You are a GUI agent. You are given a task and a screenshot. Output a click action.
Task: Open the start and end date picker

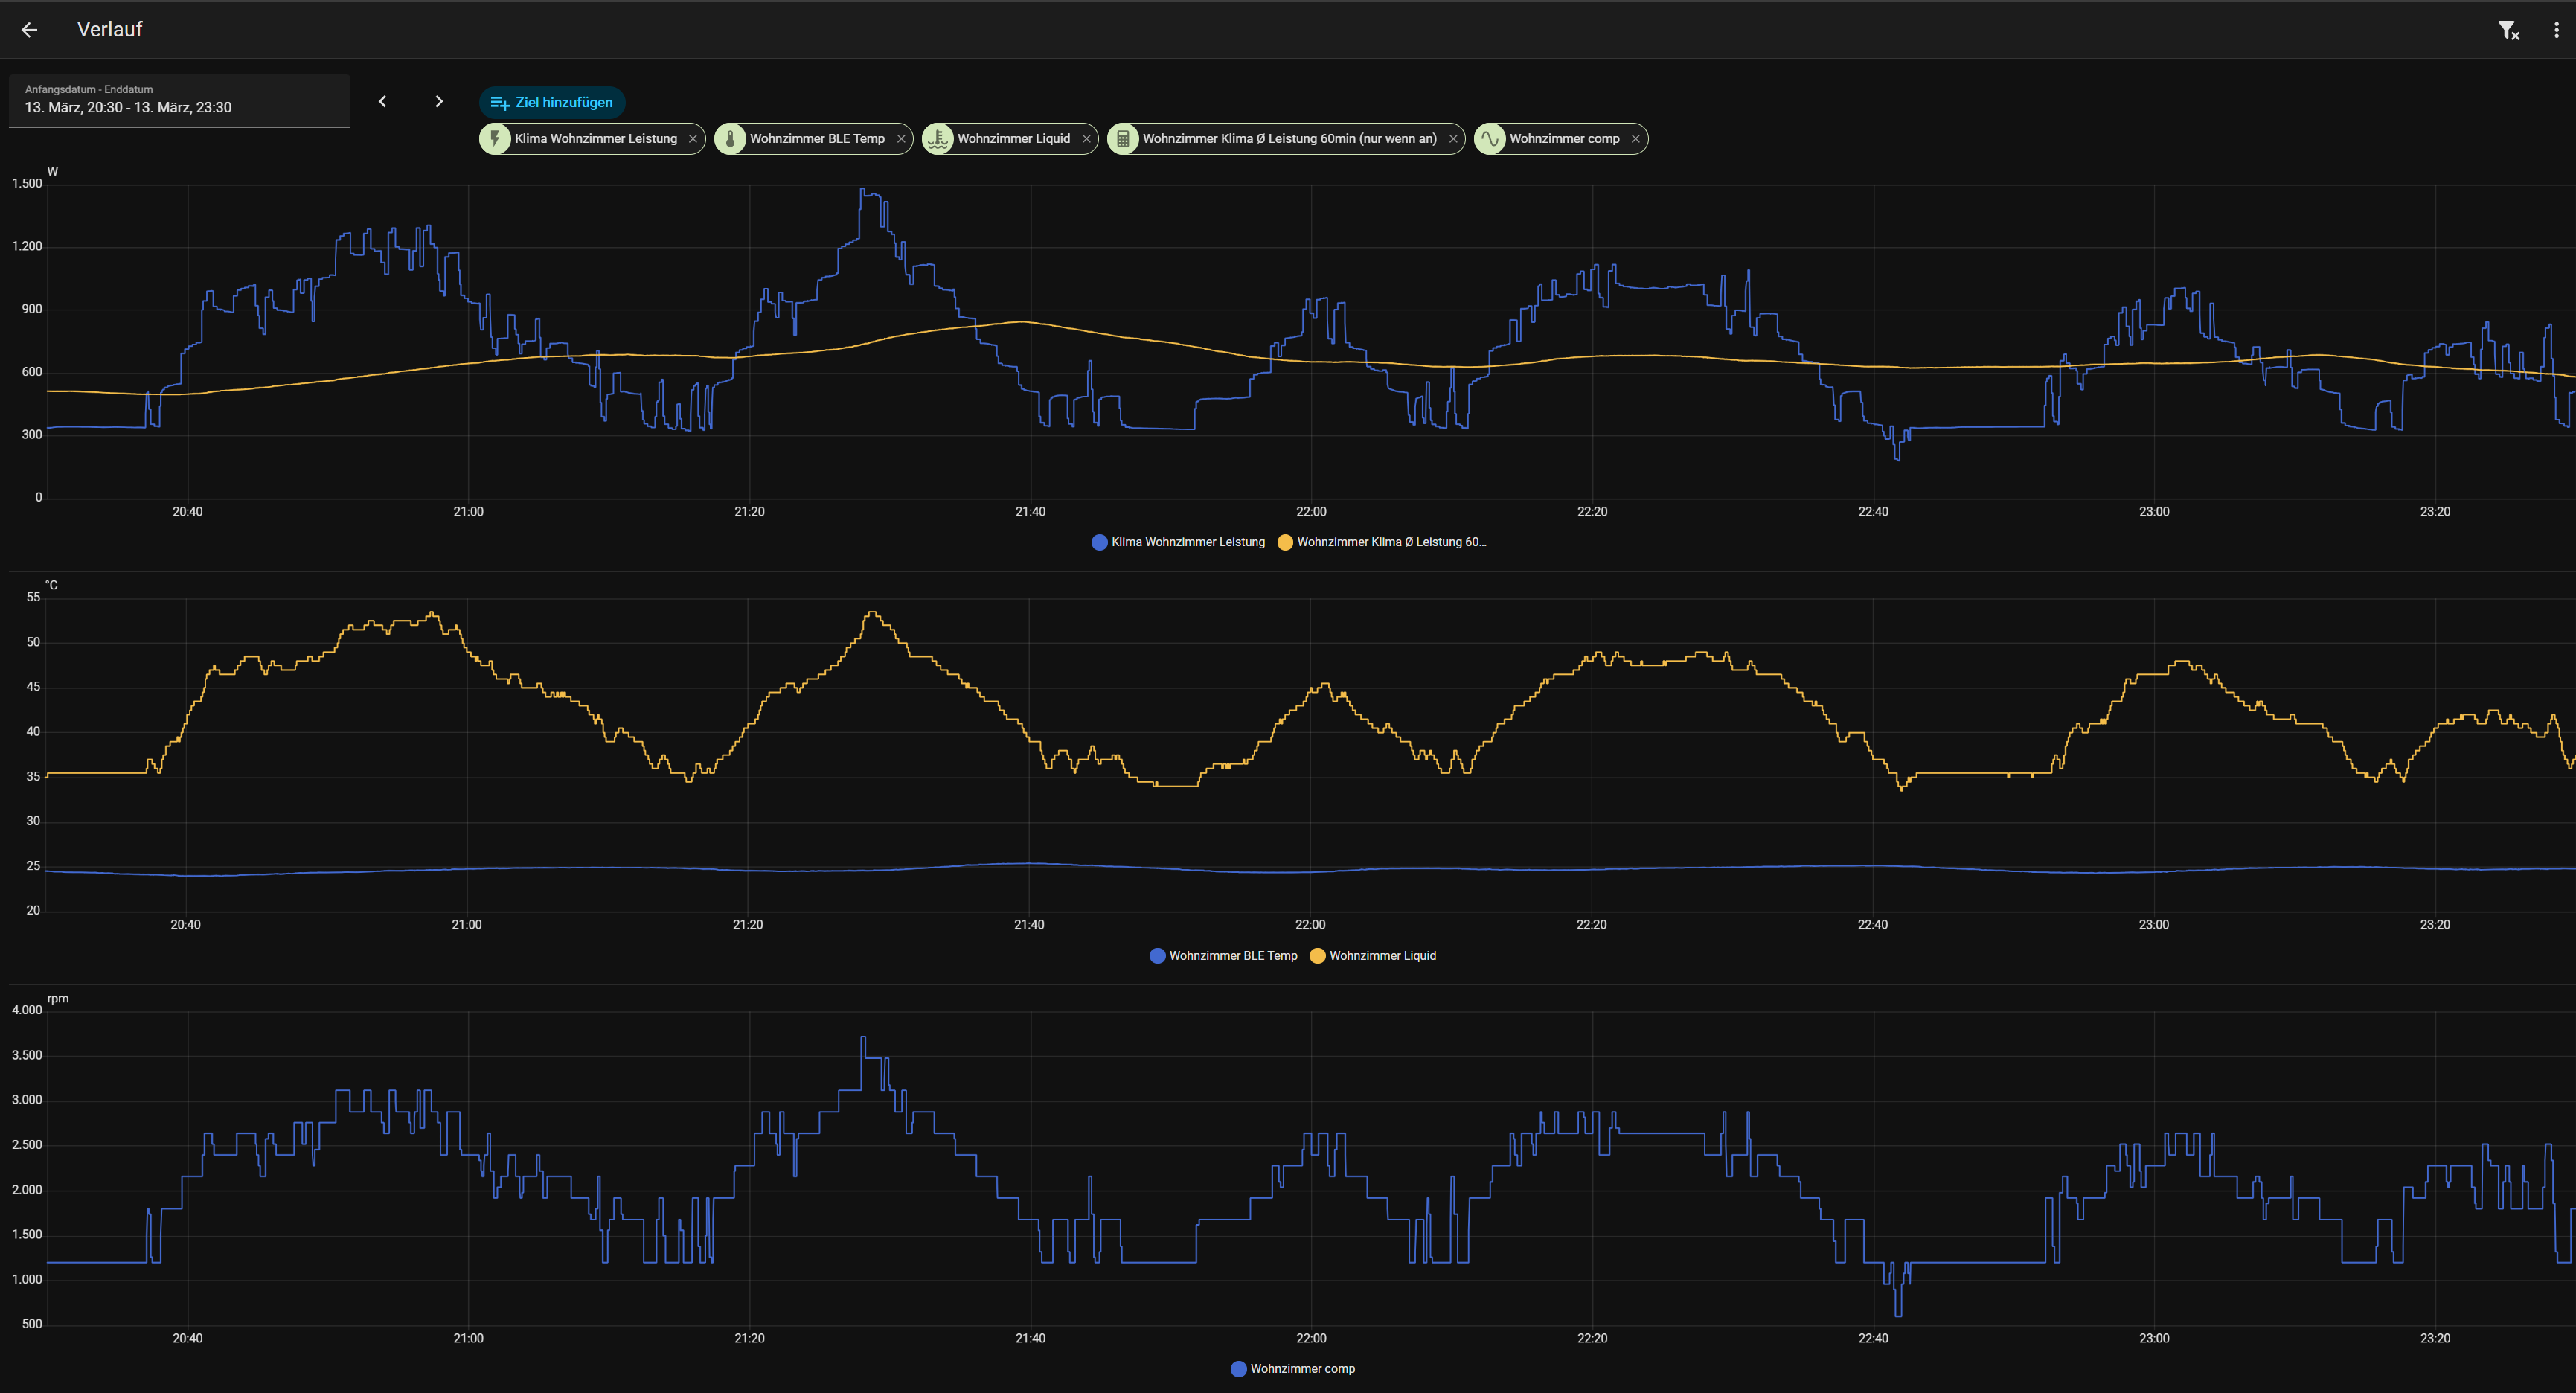pos(180,100)
